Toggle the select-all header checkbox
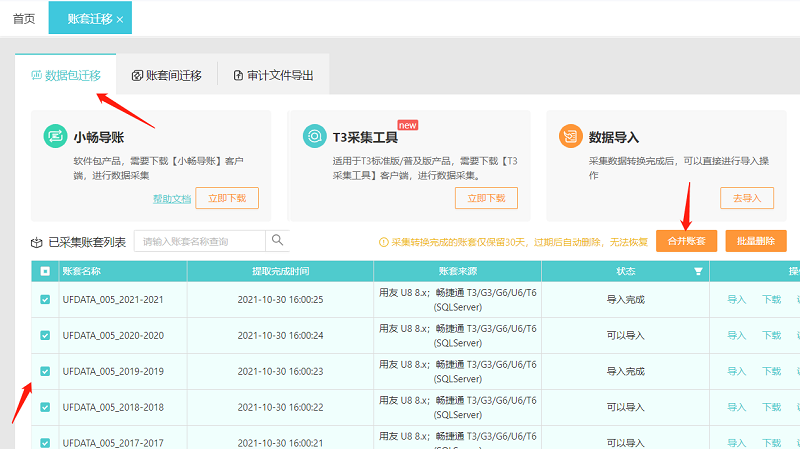The height and width of the screenshot is (449, 800). [45, 271]
